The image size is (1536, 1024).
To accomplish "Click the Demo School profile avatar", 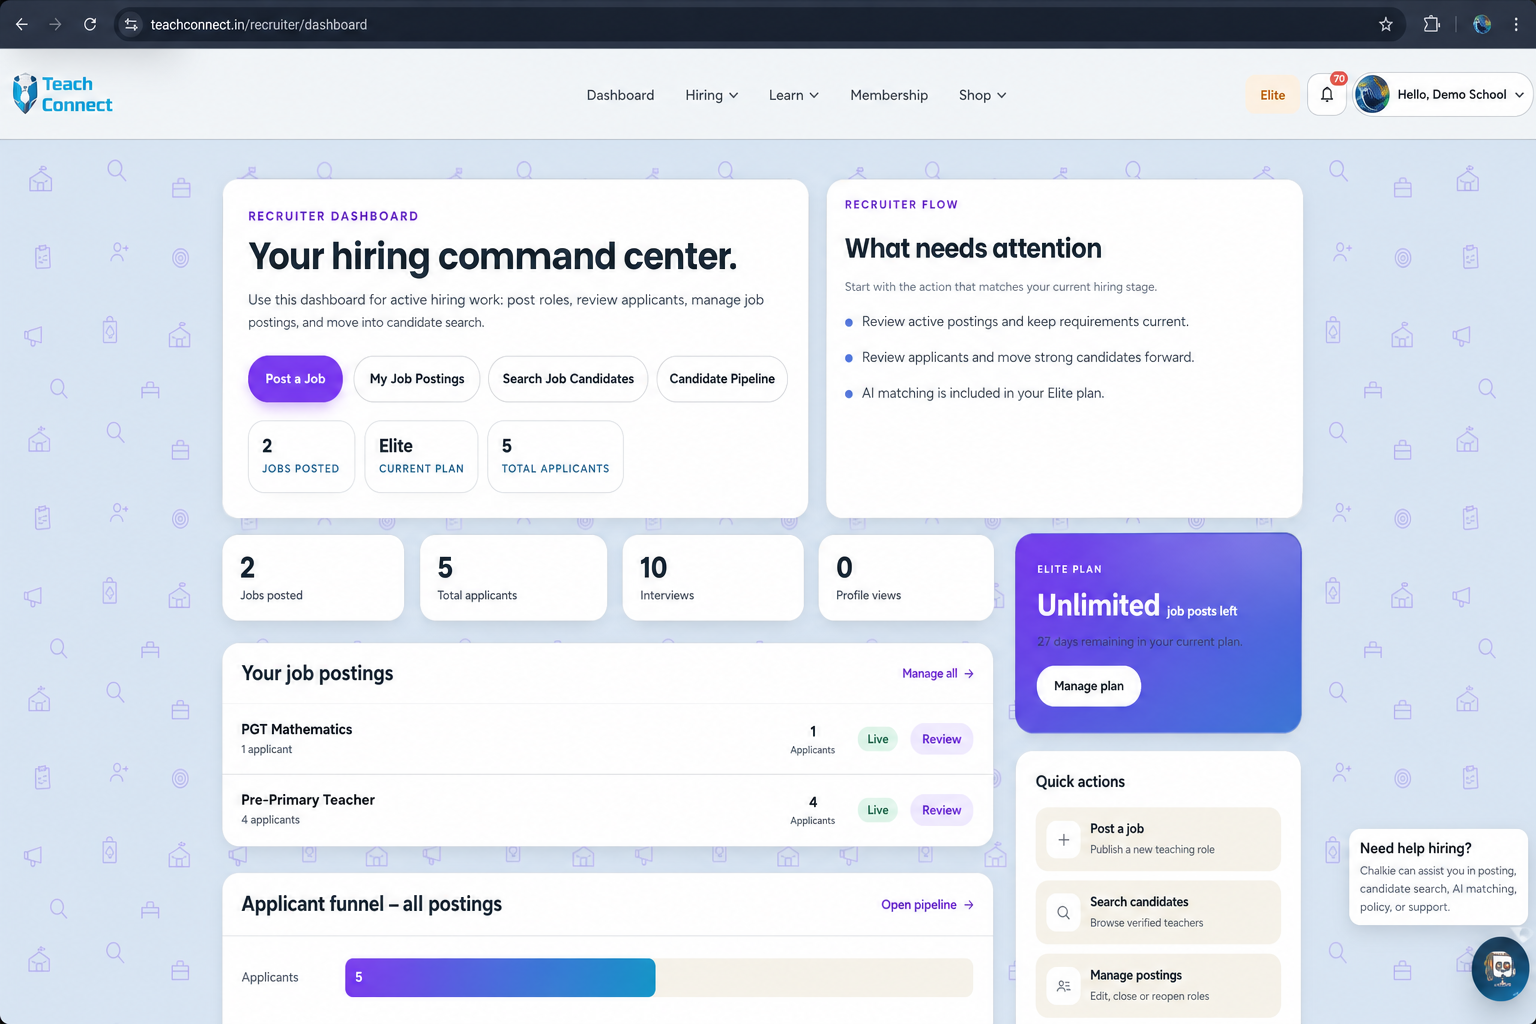I will pos(1373,95).
